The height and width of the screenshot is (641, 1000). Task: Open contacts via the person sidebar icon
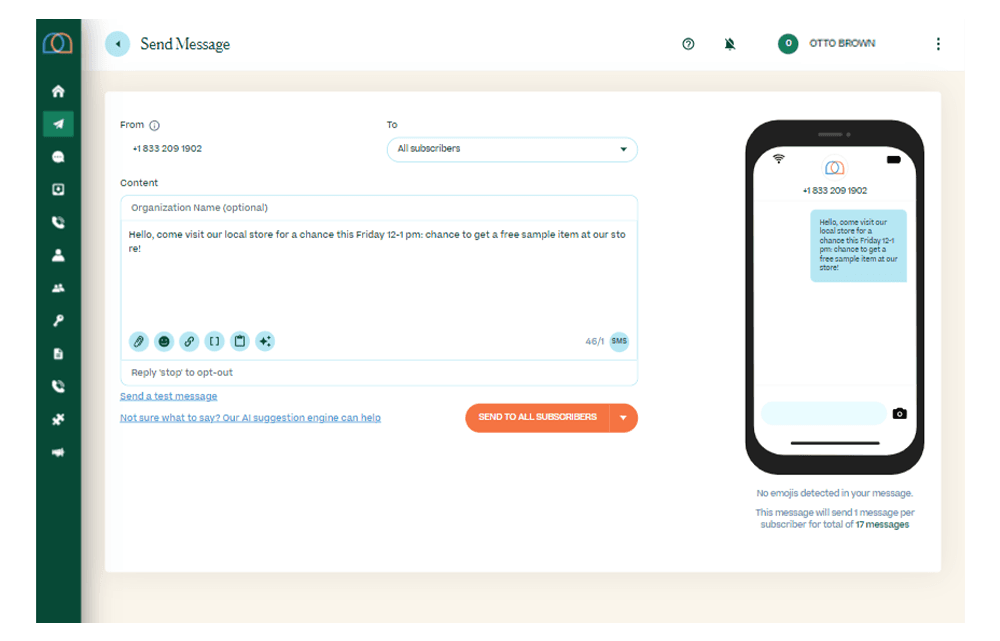(x=58, y=254)
